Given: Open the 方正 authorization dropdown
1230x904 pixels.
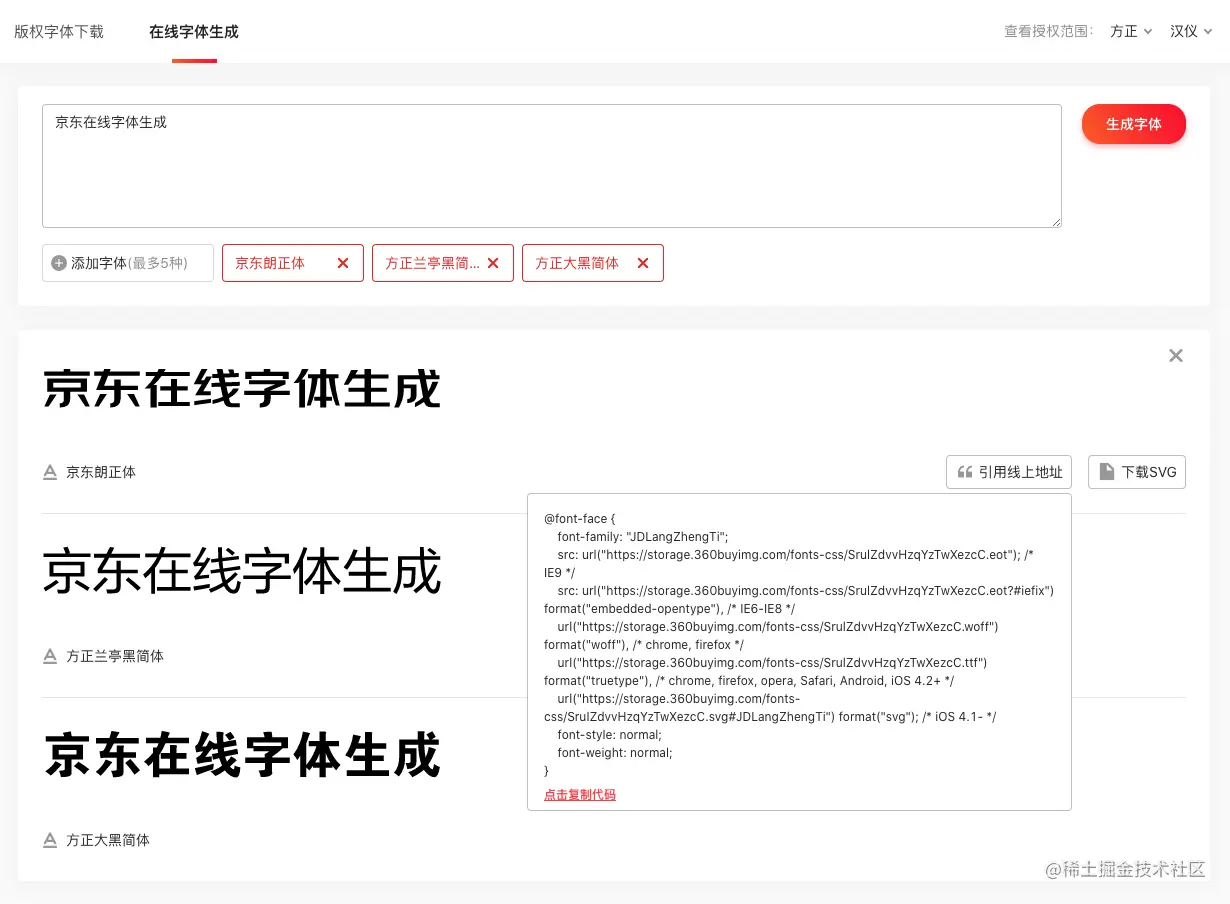Looking at the screenshot, I should [1130, 31].
